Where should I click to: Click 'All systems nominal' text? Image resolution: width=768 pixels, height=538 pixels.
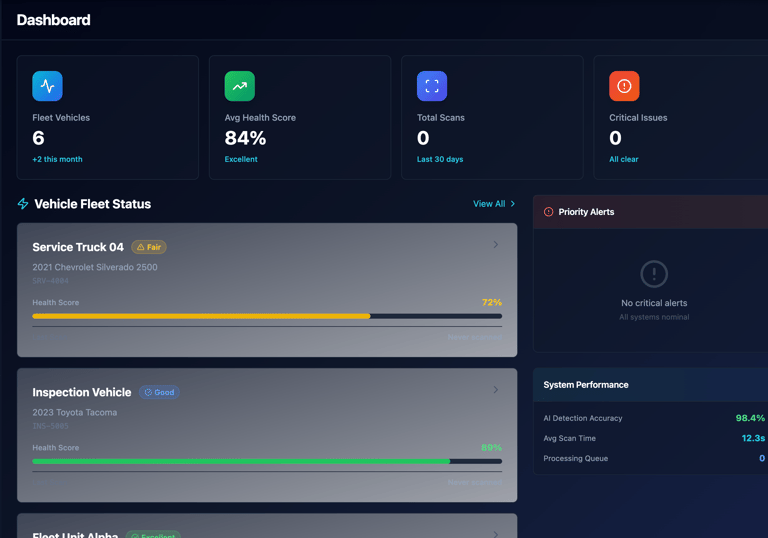[x=654, y=317]
